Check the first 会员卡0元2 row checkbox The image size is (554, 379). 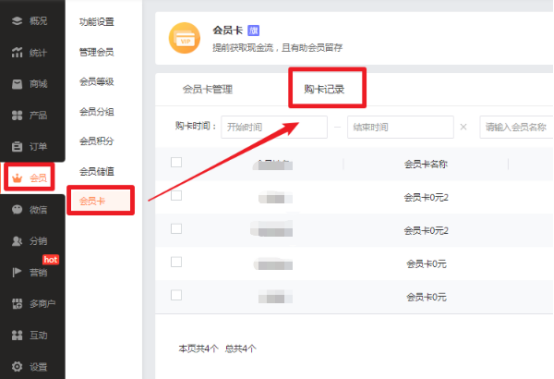click(176, 195)
